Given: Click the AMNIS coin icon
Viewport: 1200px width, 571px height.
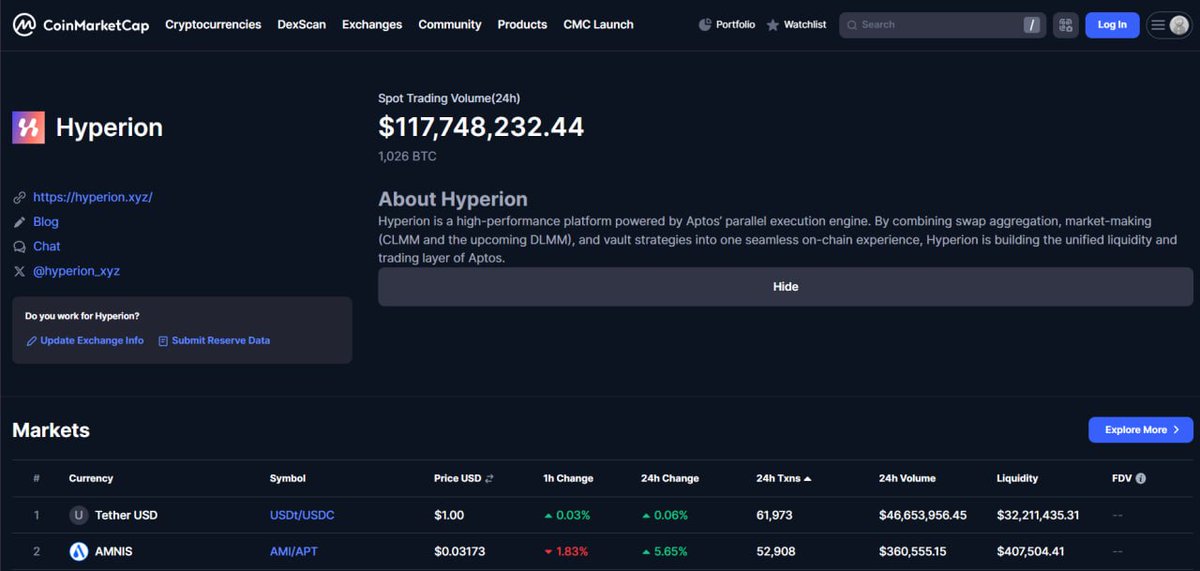Looking at the screenshot, I should (x=79, y=552).
